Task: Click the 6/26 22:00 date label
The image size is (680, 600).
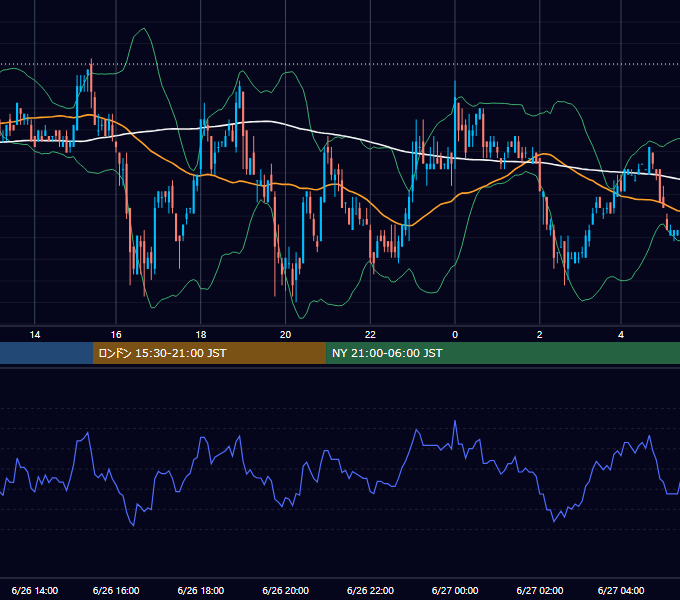Action: pos(370,590)
